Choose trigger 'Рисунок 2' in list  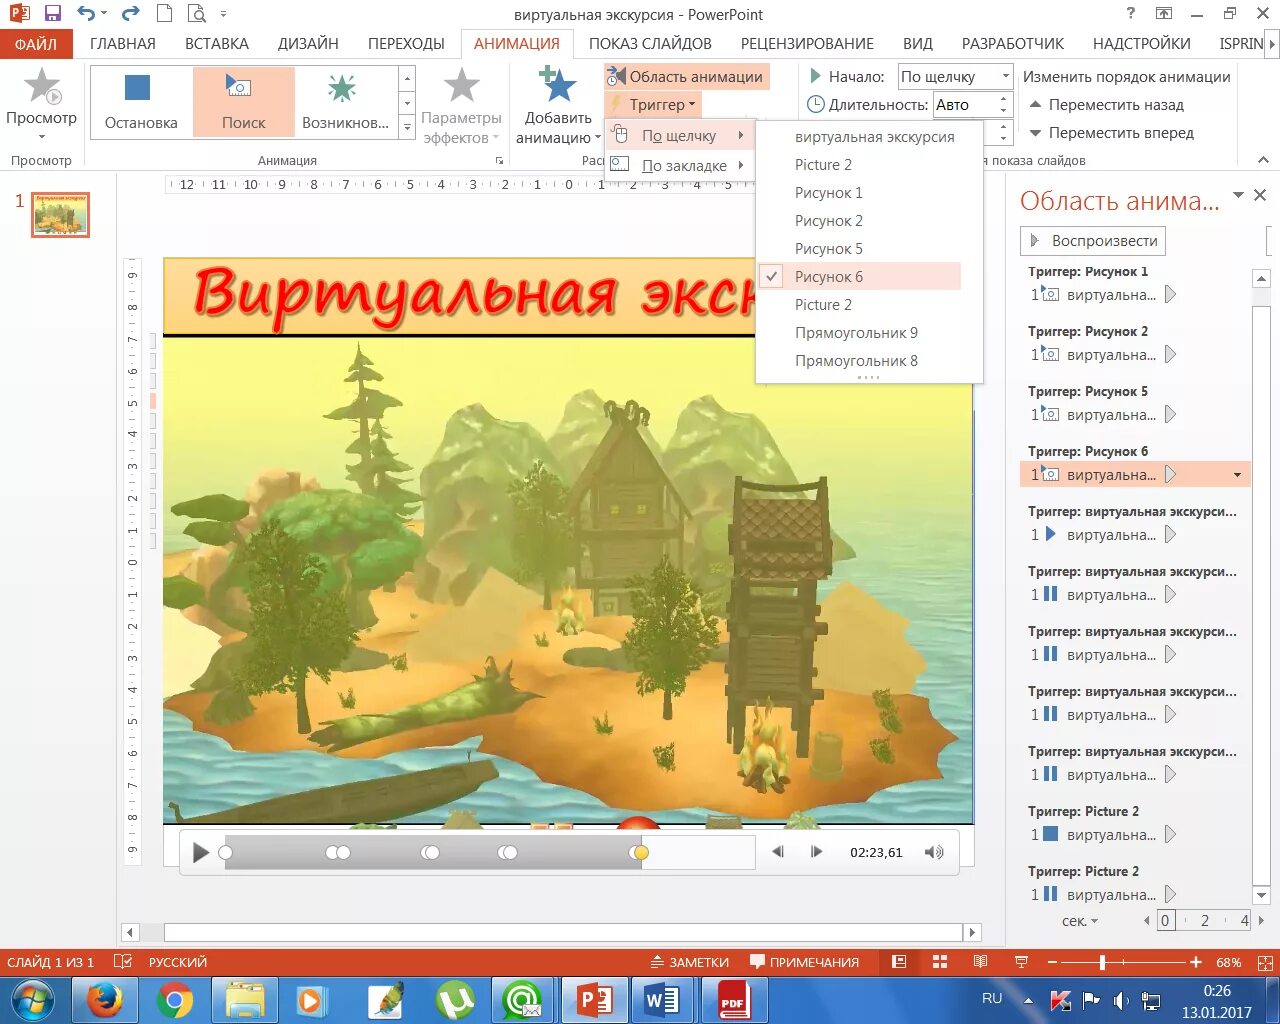click(828, 221)
